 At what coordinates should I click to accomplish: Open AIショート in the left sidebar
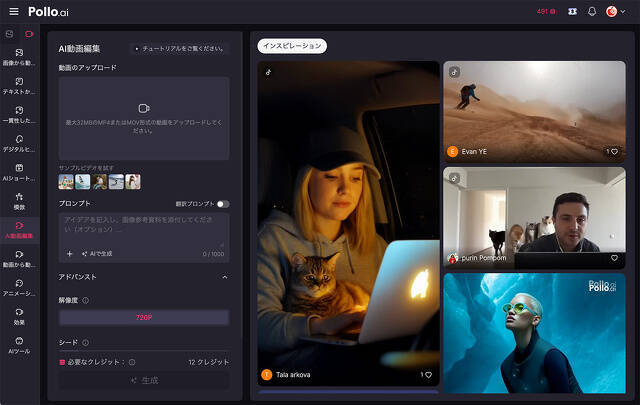click(x=20, y=173)
